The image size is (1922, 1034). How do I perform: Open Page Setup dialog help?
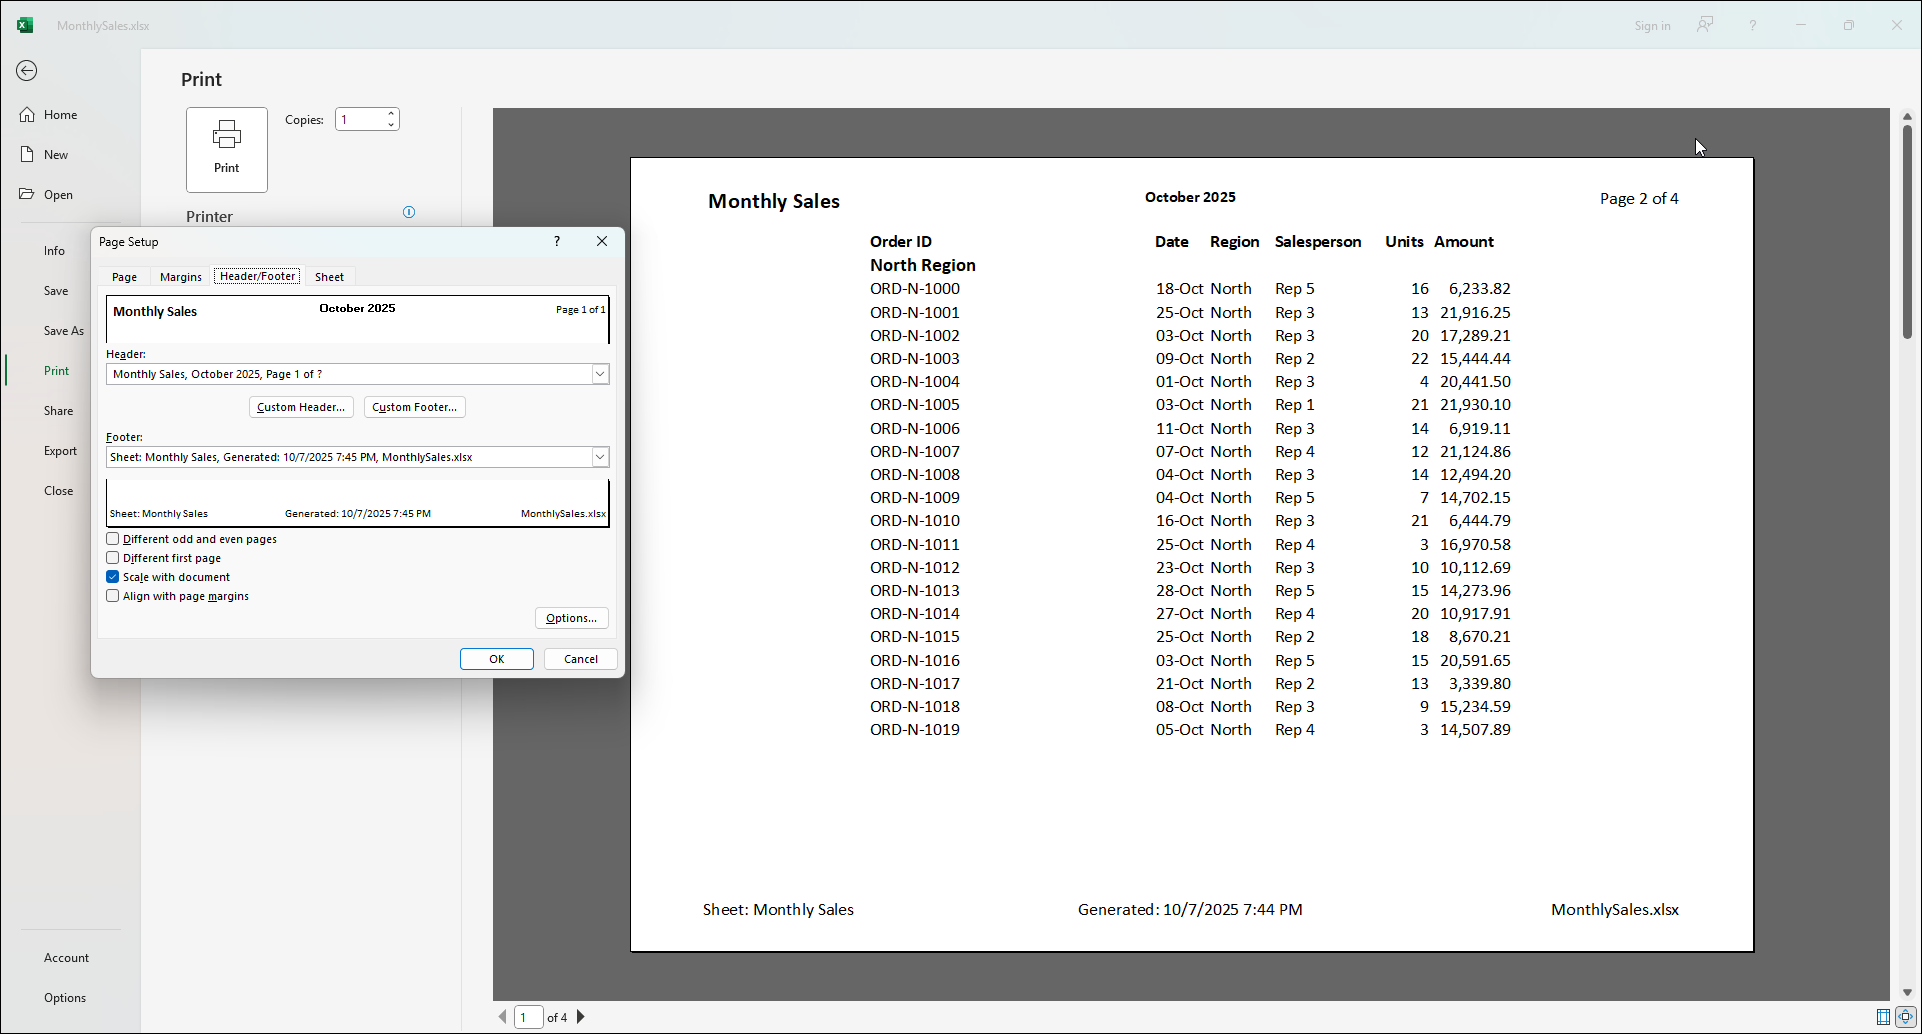556,241
